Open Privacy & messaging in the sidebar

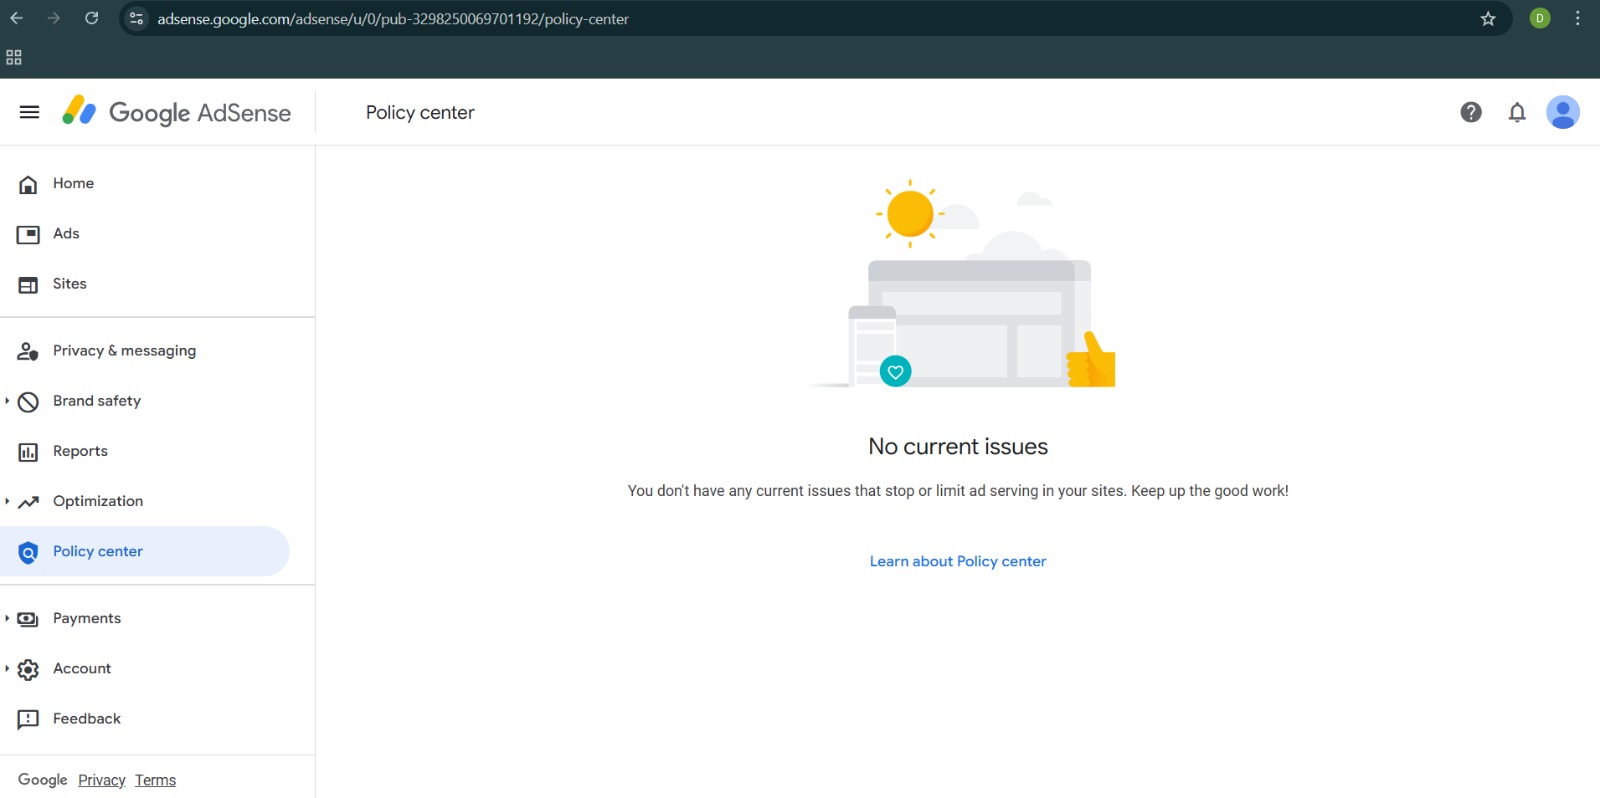[145, 351]
